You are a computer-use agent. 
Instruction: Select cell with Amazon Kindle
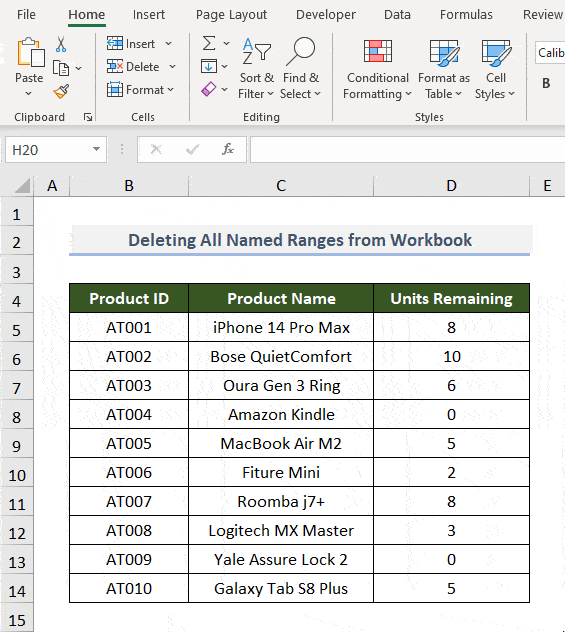281,414
